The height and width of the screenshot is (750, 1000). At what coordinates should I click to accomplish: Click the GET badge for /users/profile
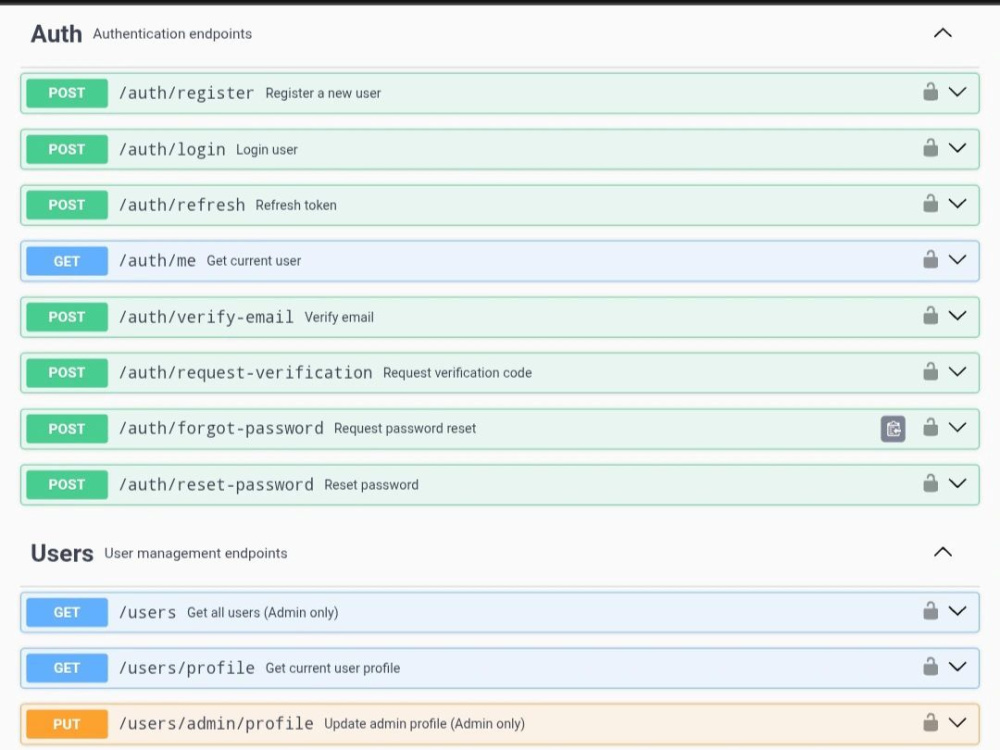[67, 668]
